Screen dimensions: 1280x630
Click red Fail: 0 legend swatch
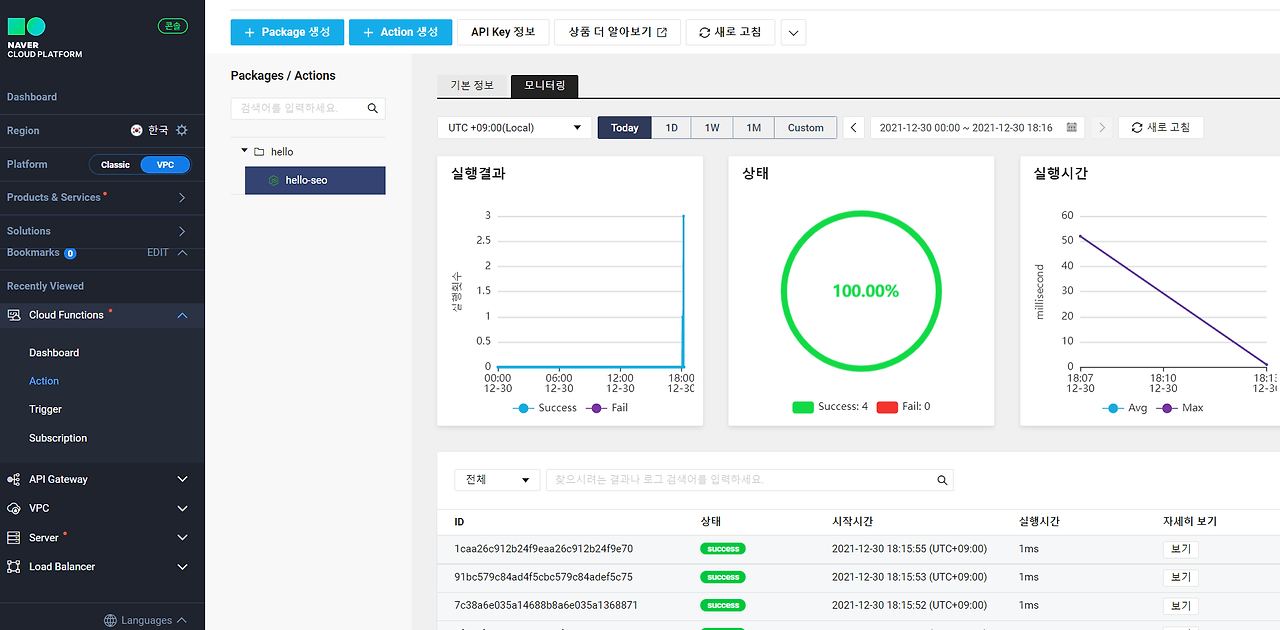[887, 407]
